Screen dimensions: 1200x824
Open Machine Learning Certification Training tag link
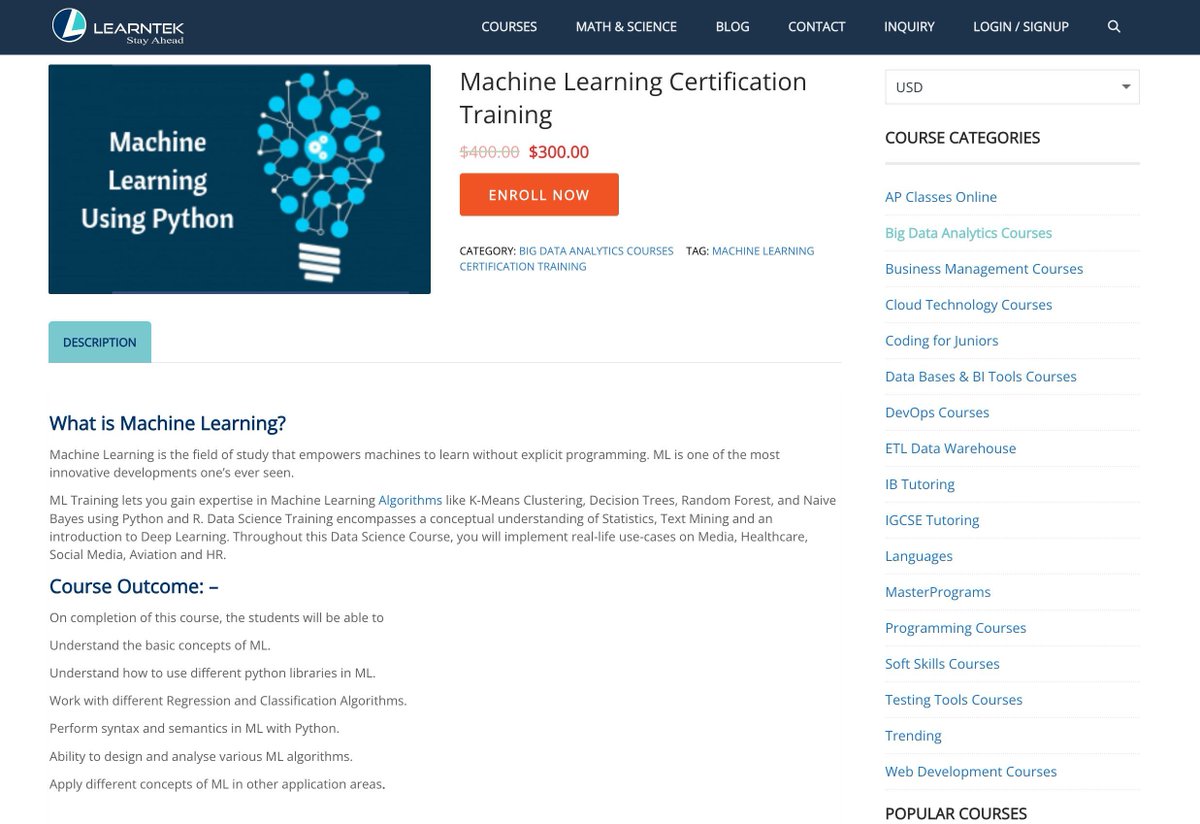click(637, 259)
